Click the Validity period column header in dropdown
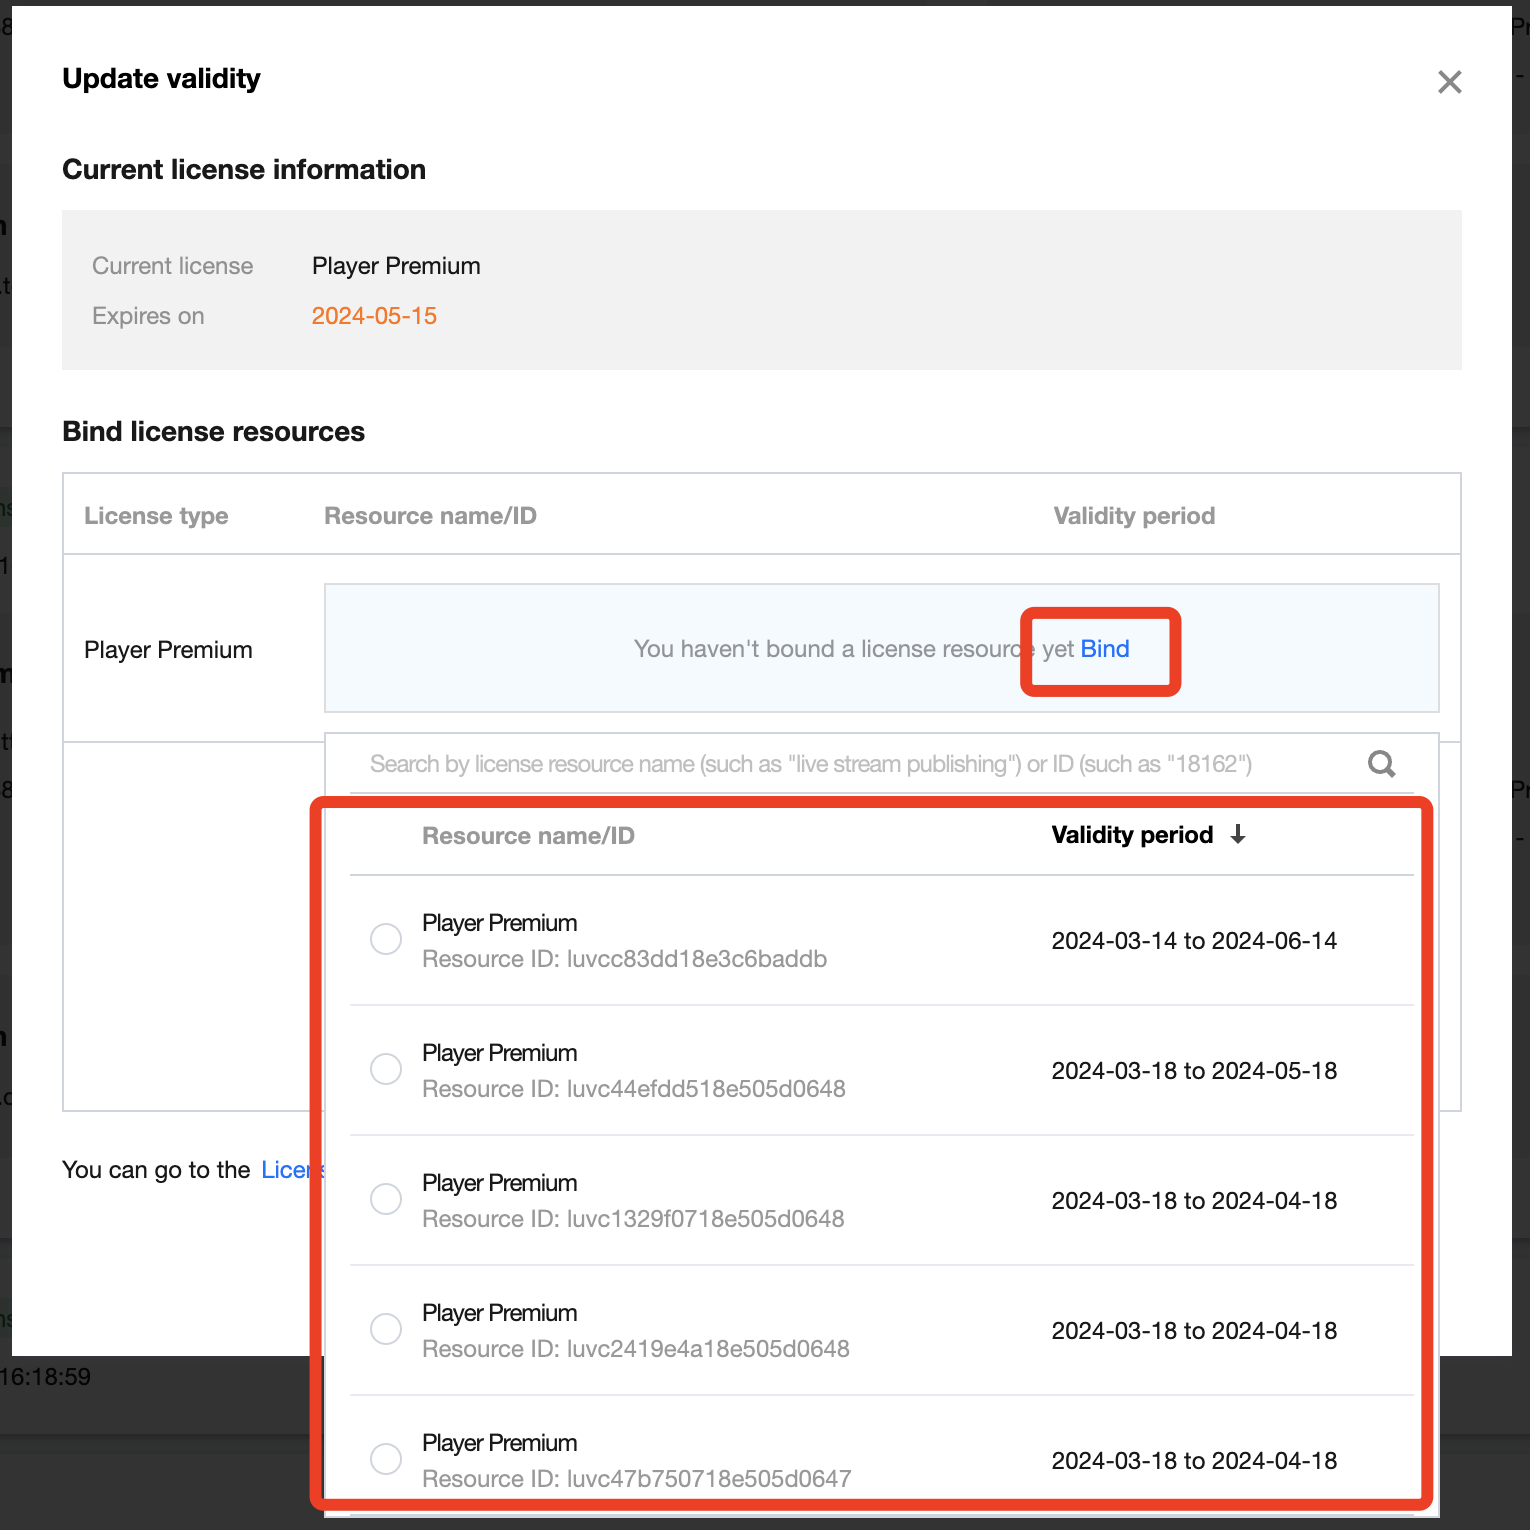This screenshot has height=1530, width=1530. 1132,835
